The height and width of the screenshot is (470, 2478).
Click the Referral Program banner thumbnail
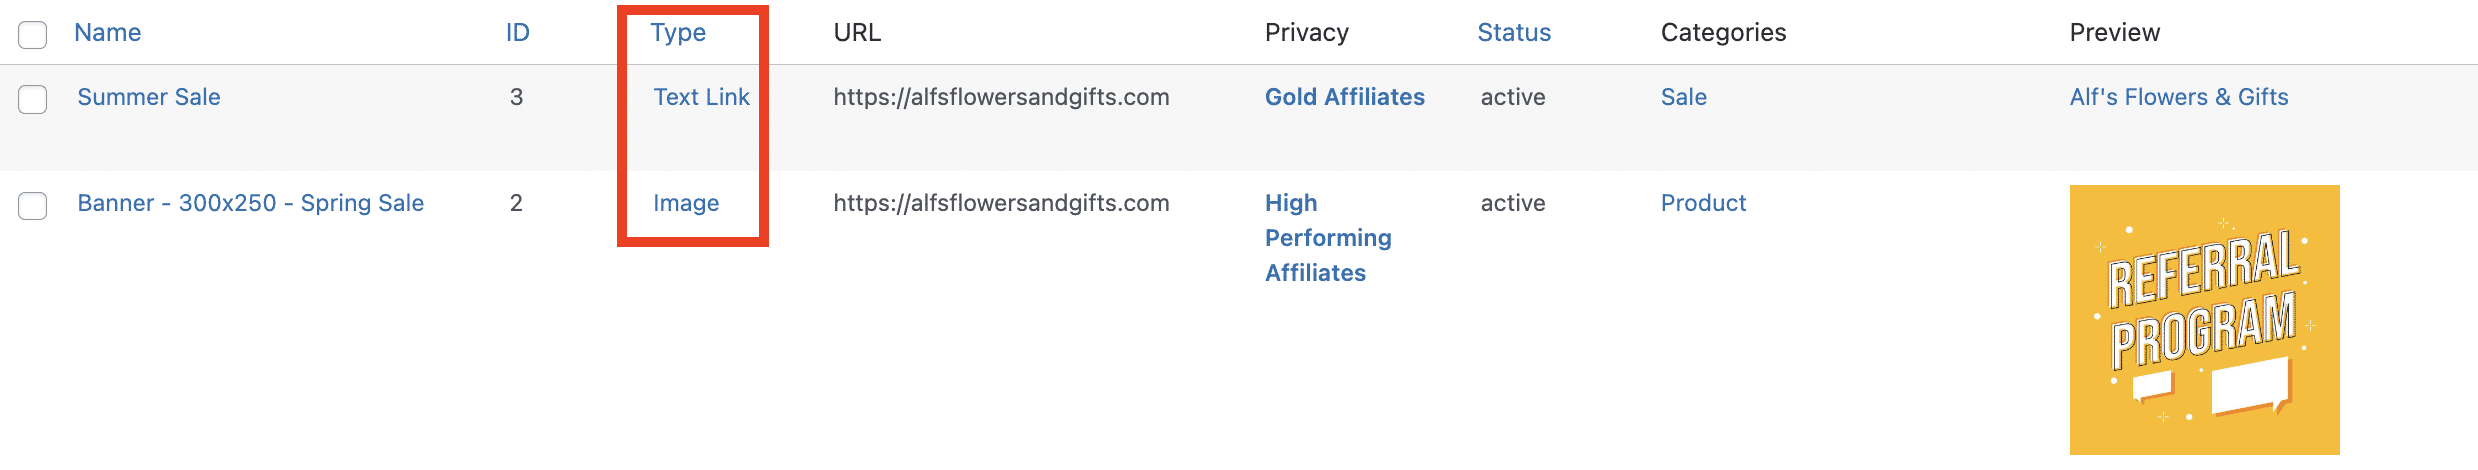click(2205, 320)
